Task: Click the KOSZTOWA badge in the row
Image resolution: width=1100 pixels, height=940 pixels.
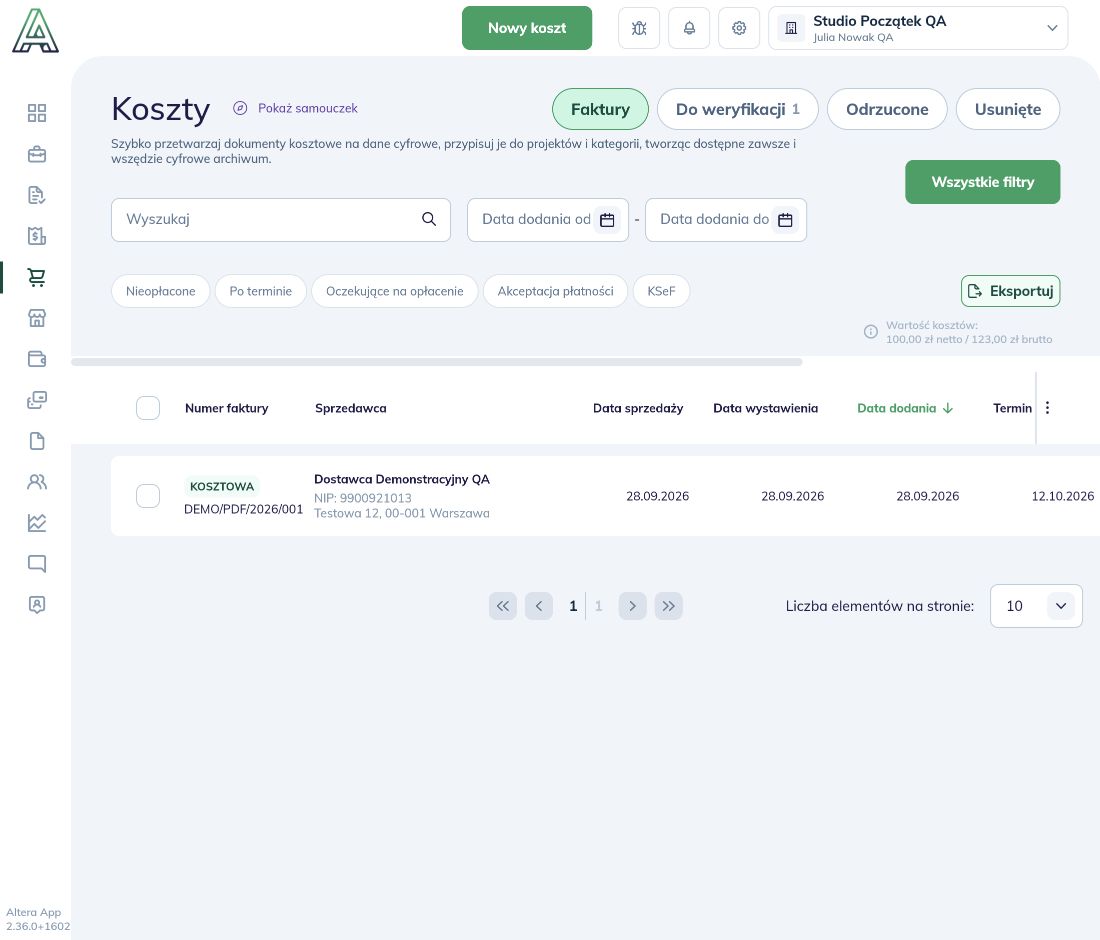Action: click(222, 486)
